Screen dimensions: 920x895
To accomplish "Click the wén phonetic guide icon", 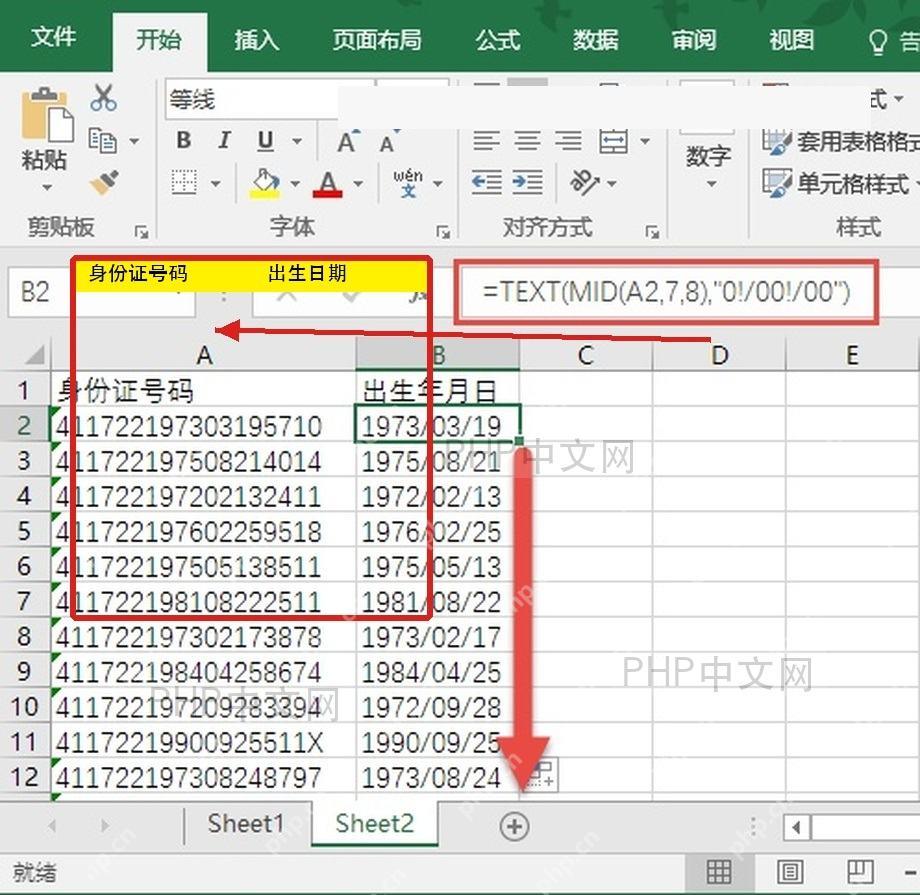I will [x=408, y=183].
